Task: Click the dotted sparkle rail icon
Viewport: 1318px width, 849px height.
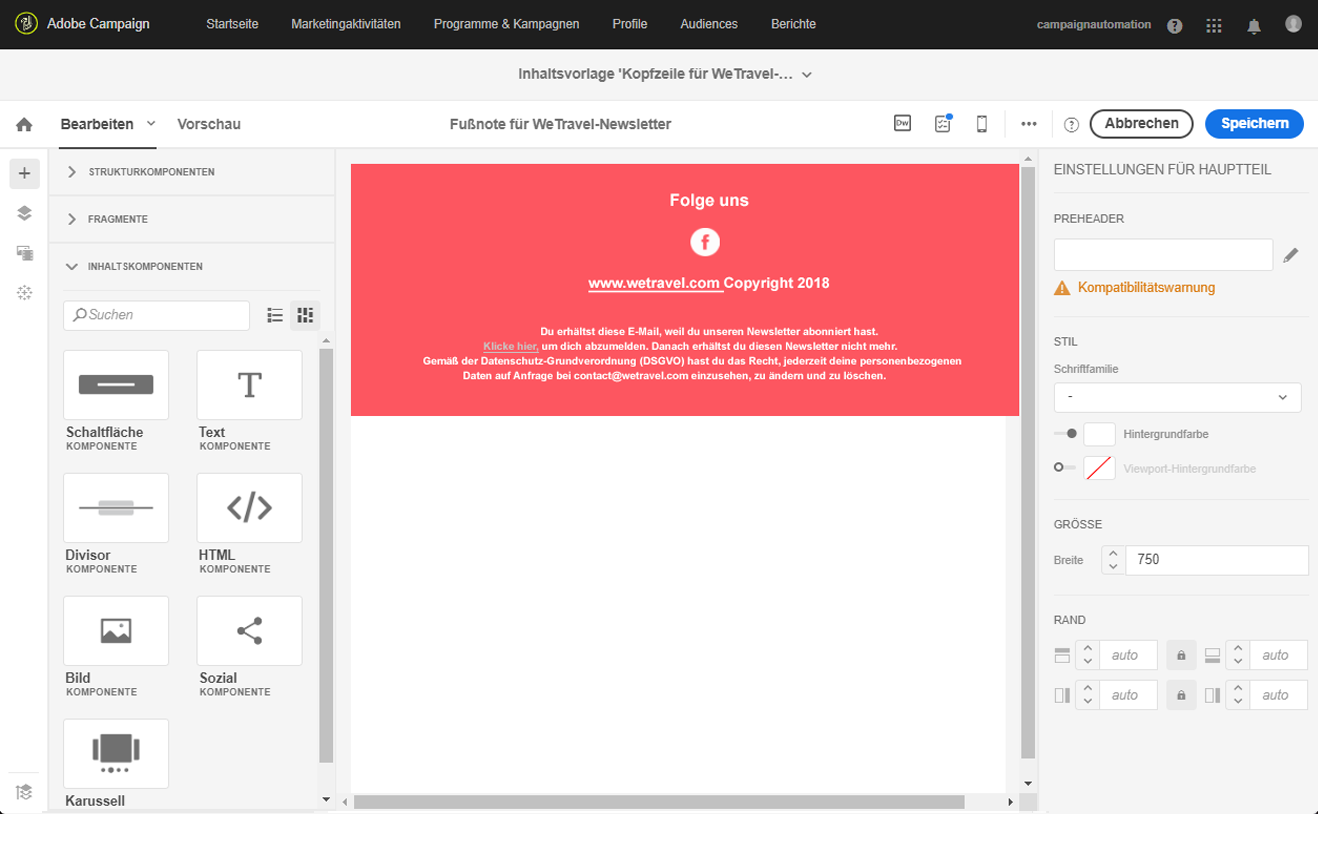Action: (25, 292)
